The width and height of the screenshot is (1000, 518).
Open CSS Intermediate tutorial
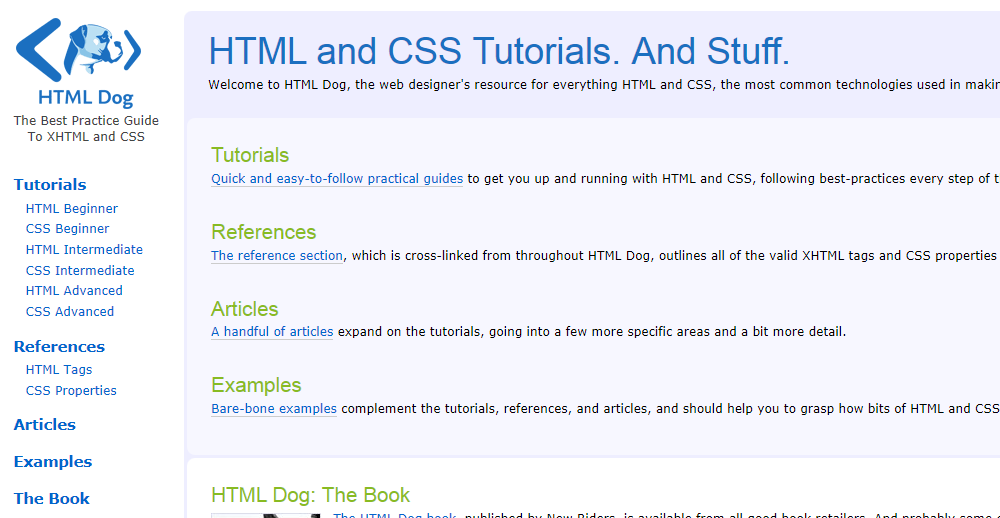80,270
